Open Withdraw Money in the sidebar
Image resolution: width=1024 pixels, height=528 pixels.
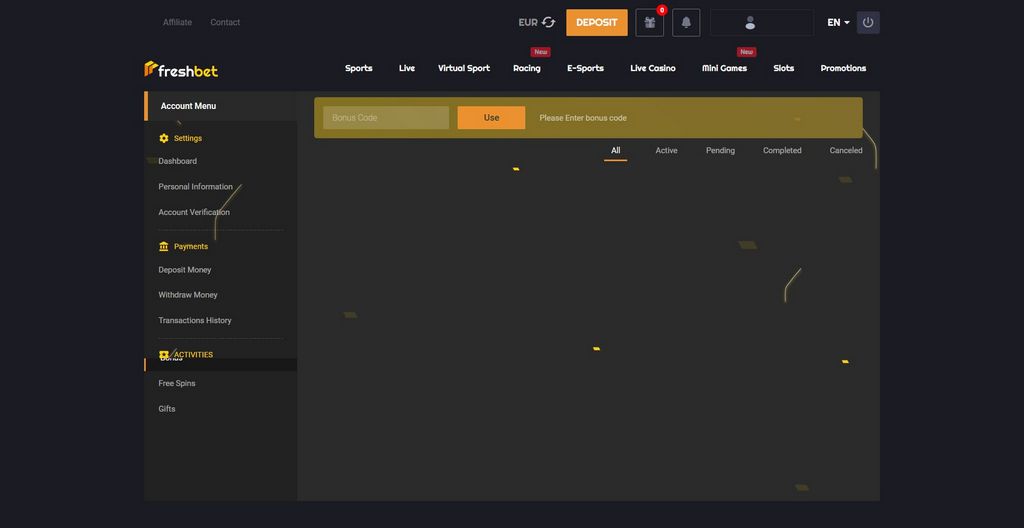(x=188, y=295)
